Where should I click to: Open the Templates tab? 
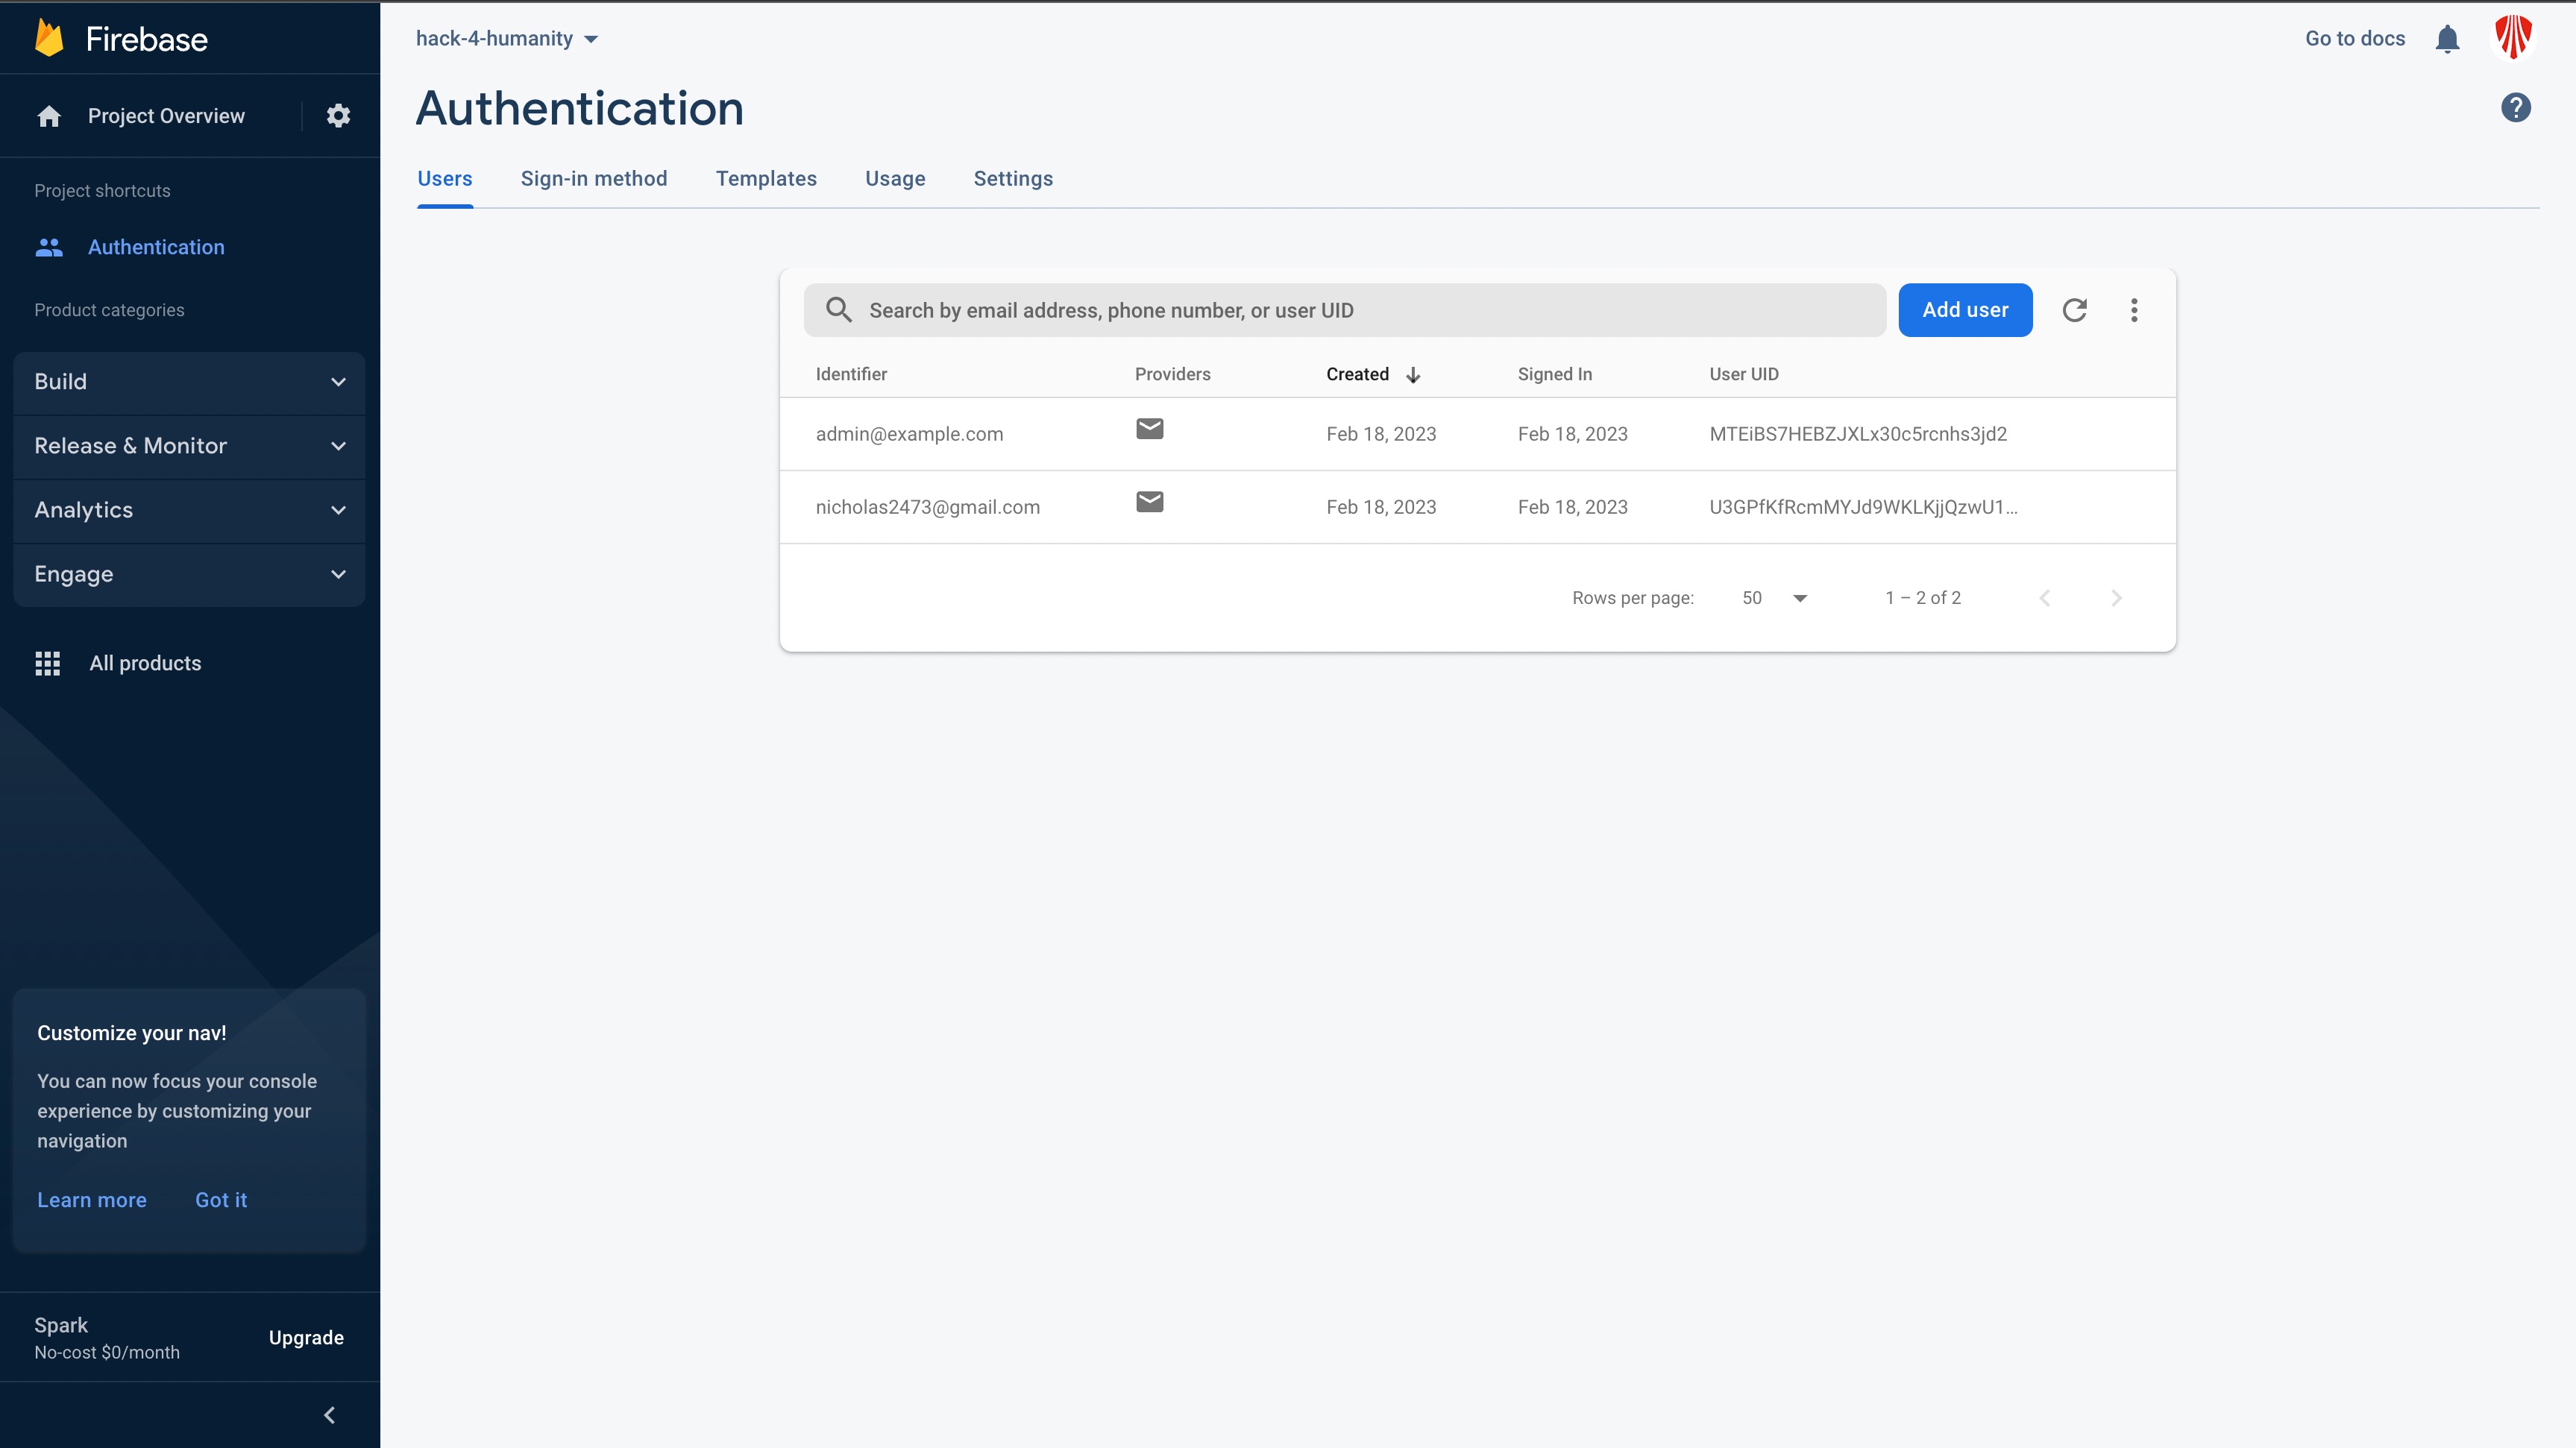pyautogui.click(x=766, y=179)
